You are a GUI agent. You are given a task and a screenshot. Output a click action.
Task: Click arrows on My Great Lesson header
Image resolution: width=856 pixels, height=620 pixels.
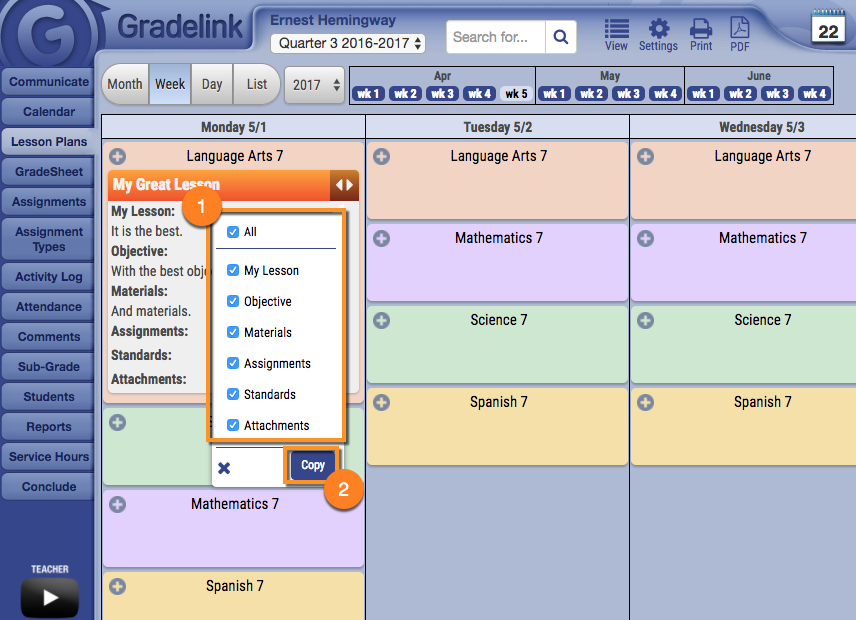coord(344,185)
